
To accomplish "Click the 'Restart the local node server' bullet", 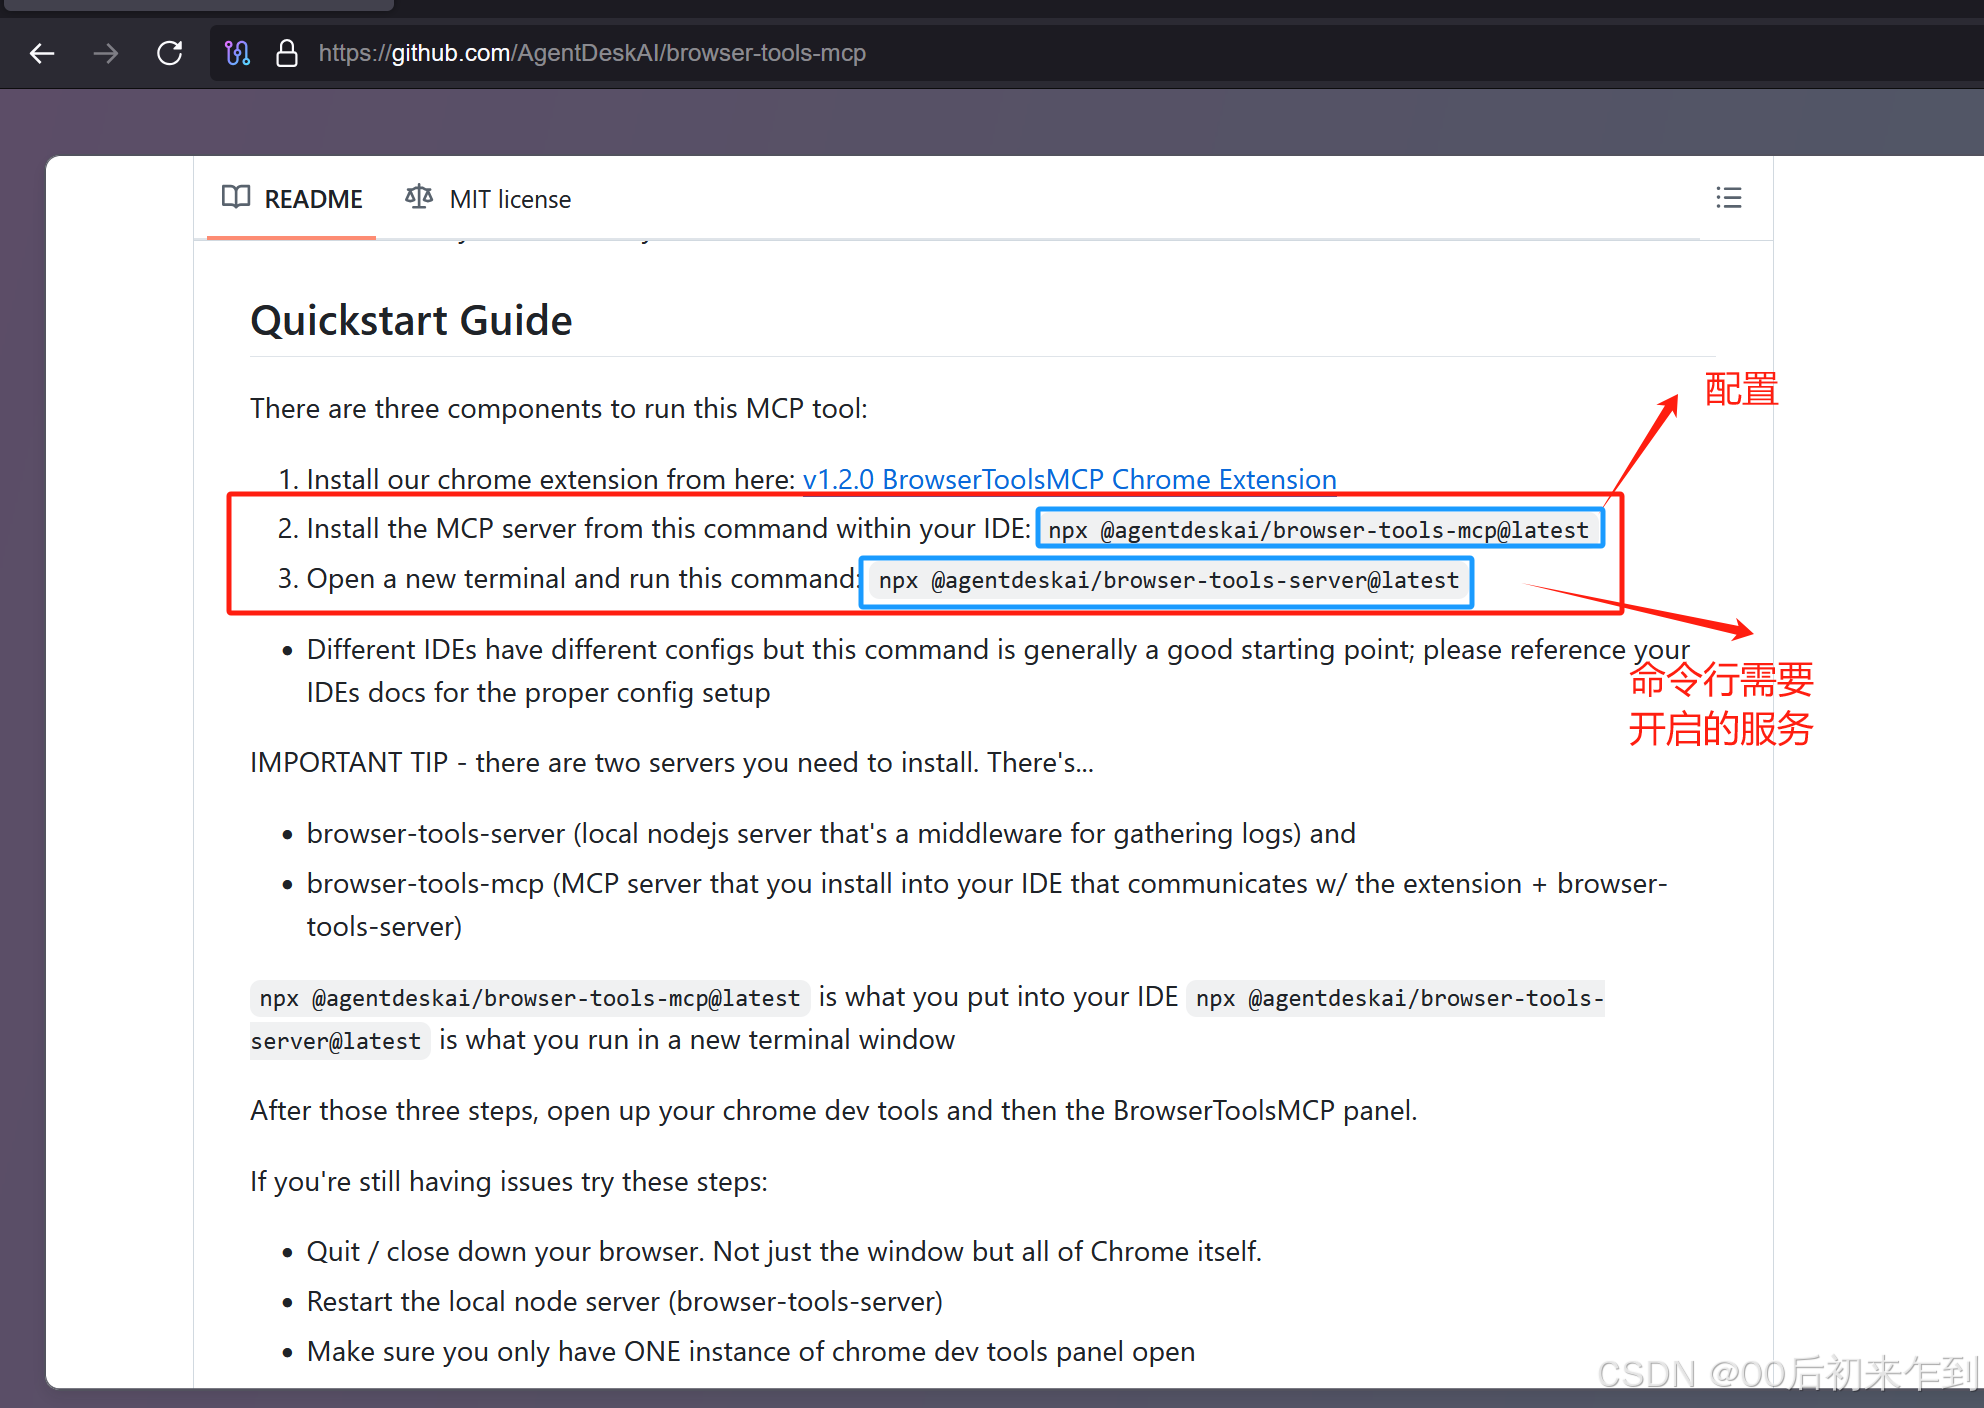I will (624, 1301).
